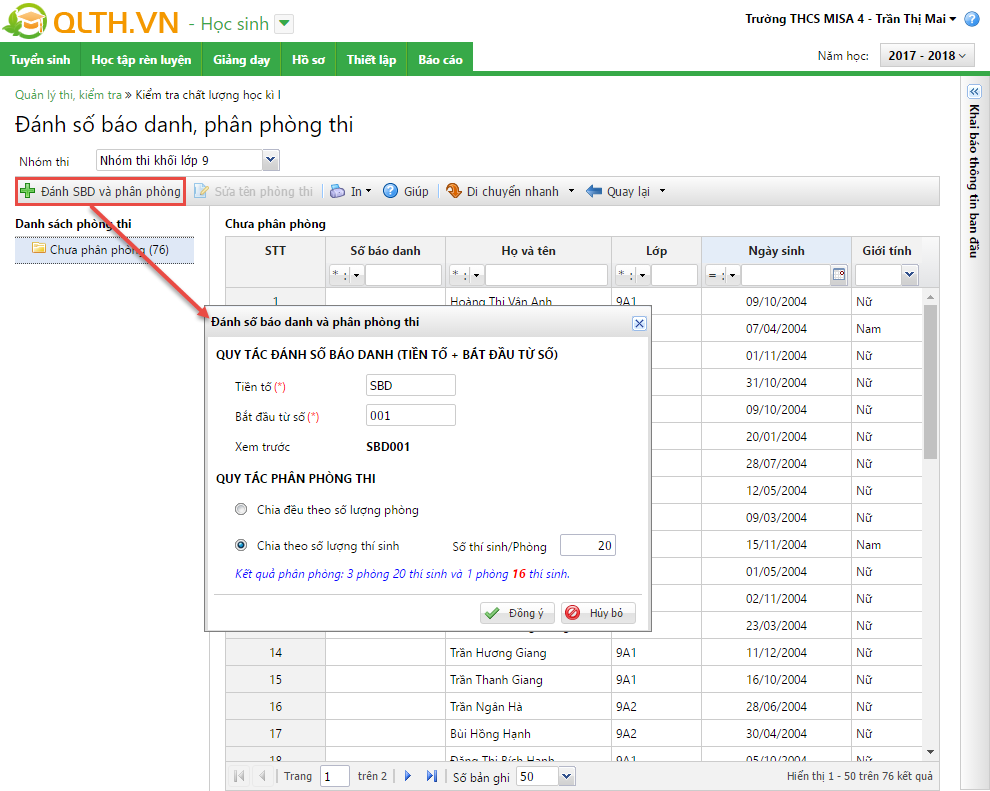This screenshot has width=990, height=791.
Task: Sort by the Ngày sinh column header
Action: pos(776,251)
